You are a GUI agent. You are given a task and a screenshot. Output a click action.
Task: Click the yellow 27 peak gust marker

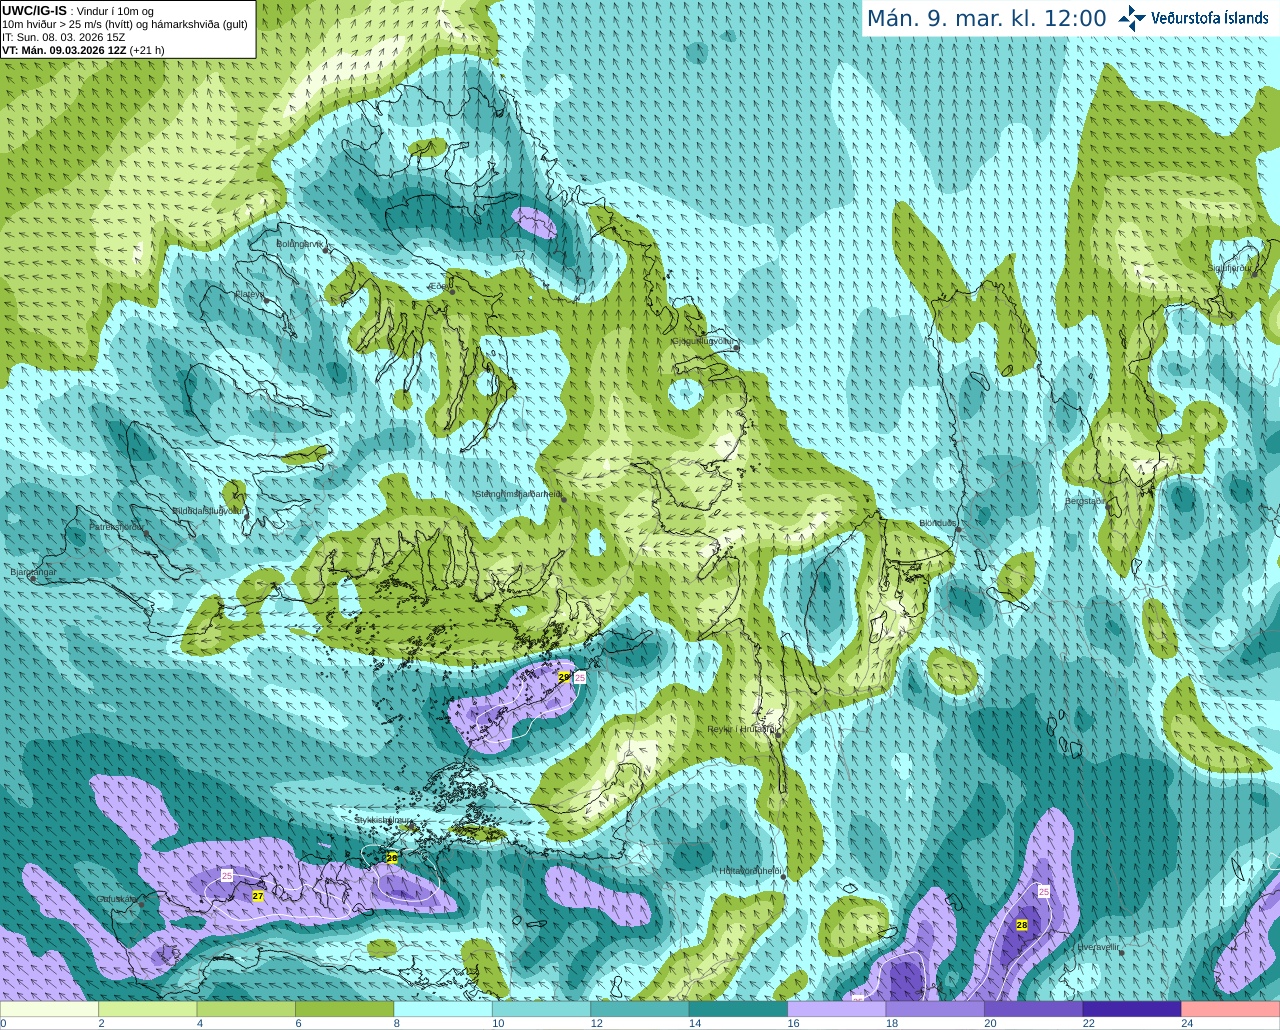pyautogui.click(x=258, y=896)
